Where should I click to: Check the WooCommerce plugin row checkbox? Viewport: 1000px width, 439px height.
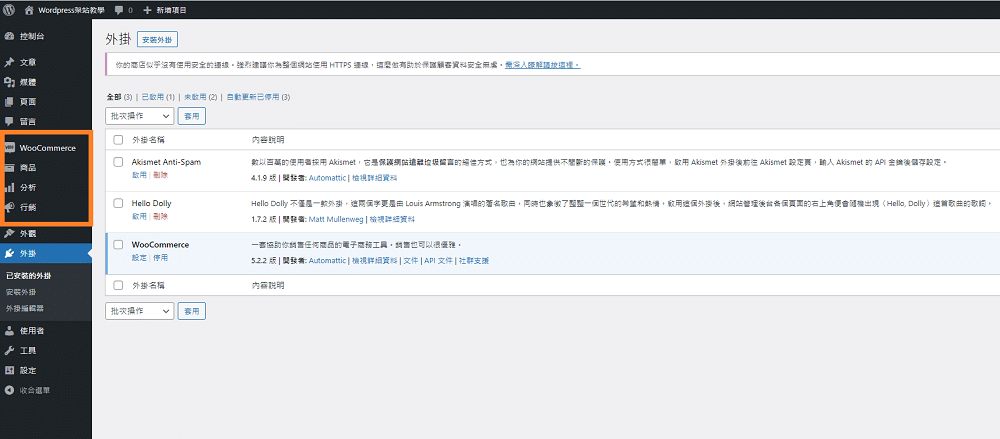point(118,244)
